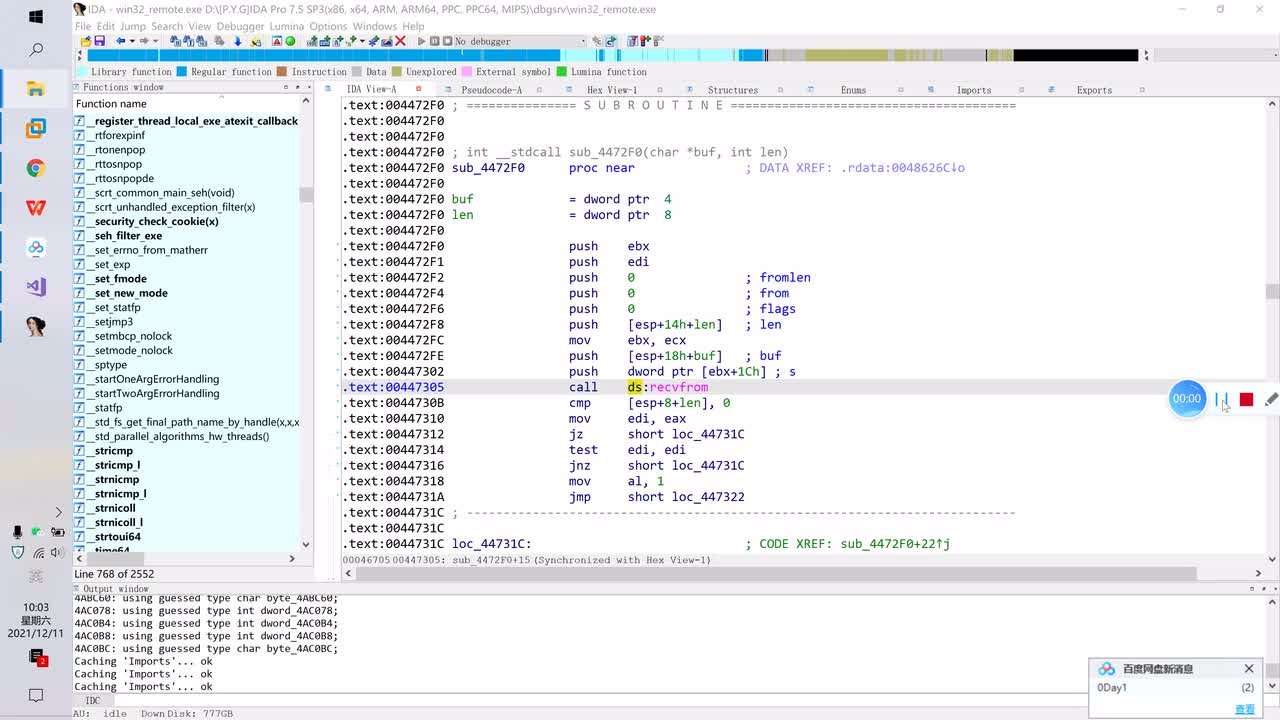Screen dimensions: 1280x720
Task: Click the blue down arrow toolbar icon
Action: coord(237,41)
